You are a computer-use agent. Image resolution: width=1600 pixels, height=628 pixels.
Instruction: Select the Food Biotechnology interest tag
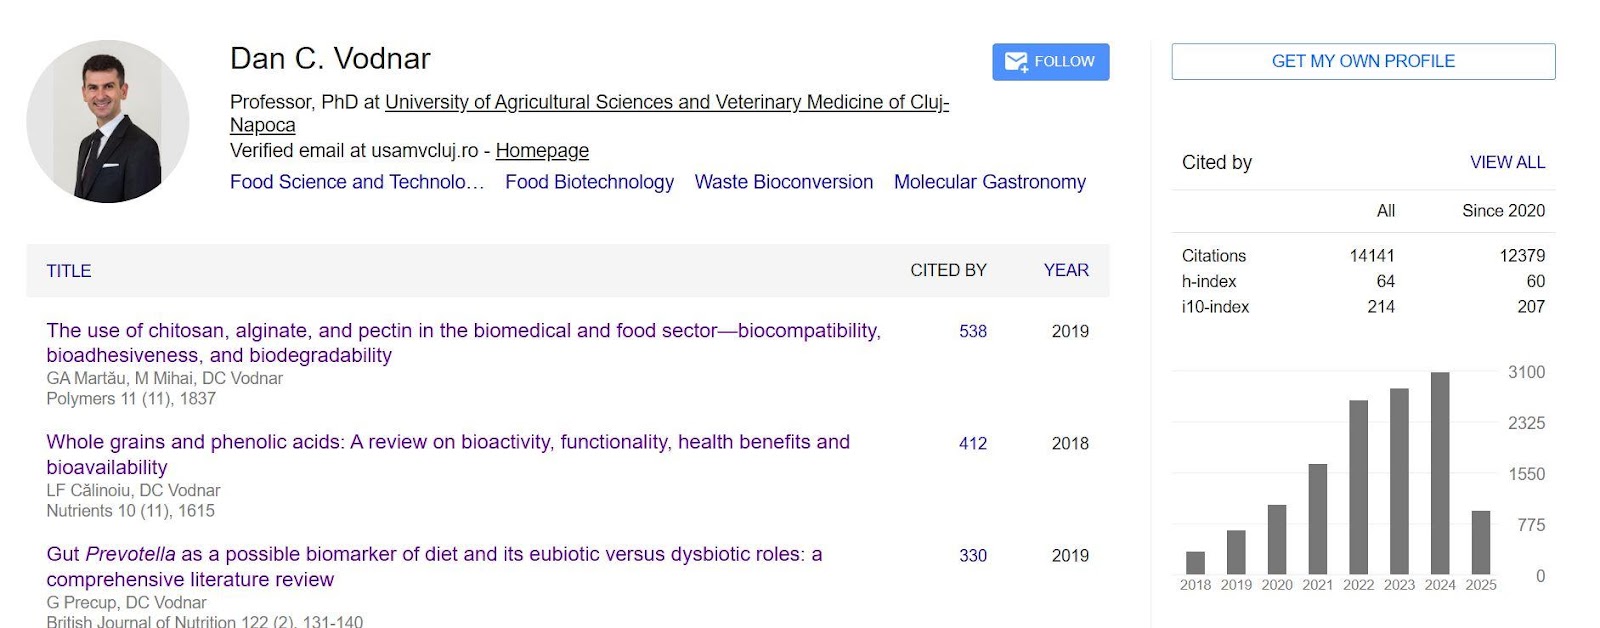(x=589, y=182)
